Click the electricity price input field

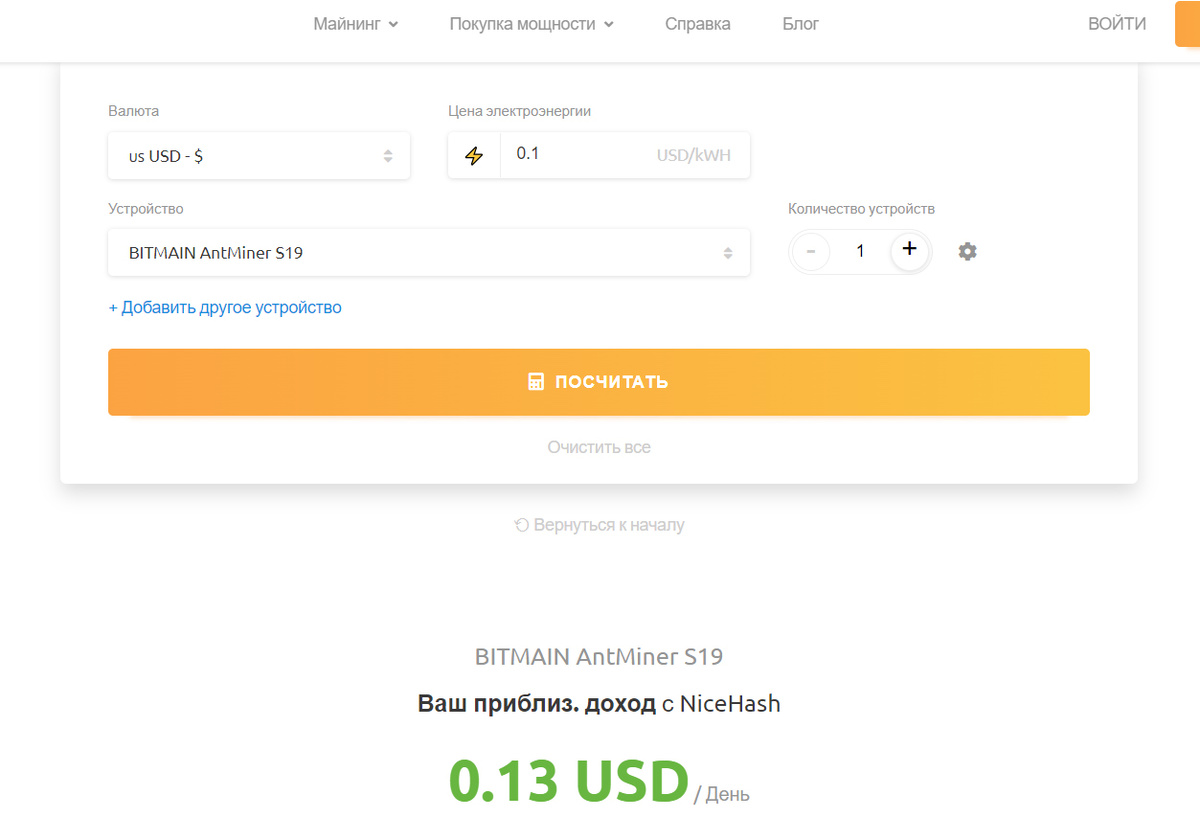point(600,154)
